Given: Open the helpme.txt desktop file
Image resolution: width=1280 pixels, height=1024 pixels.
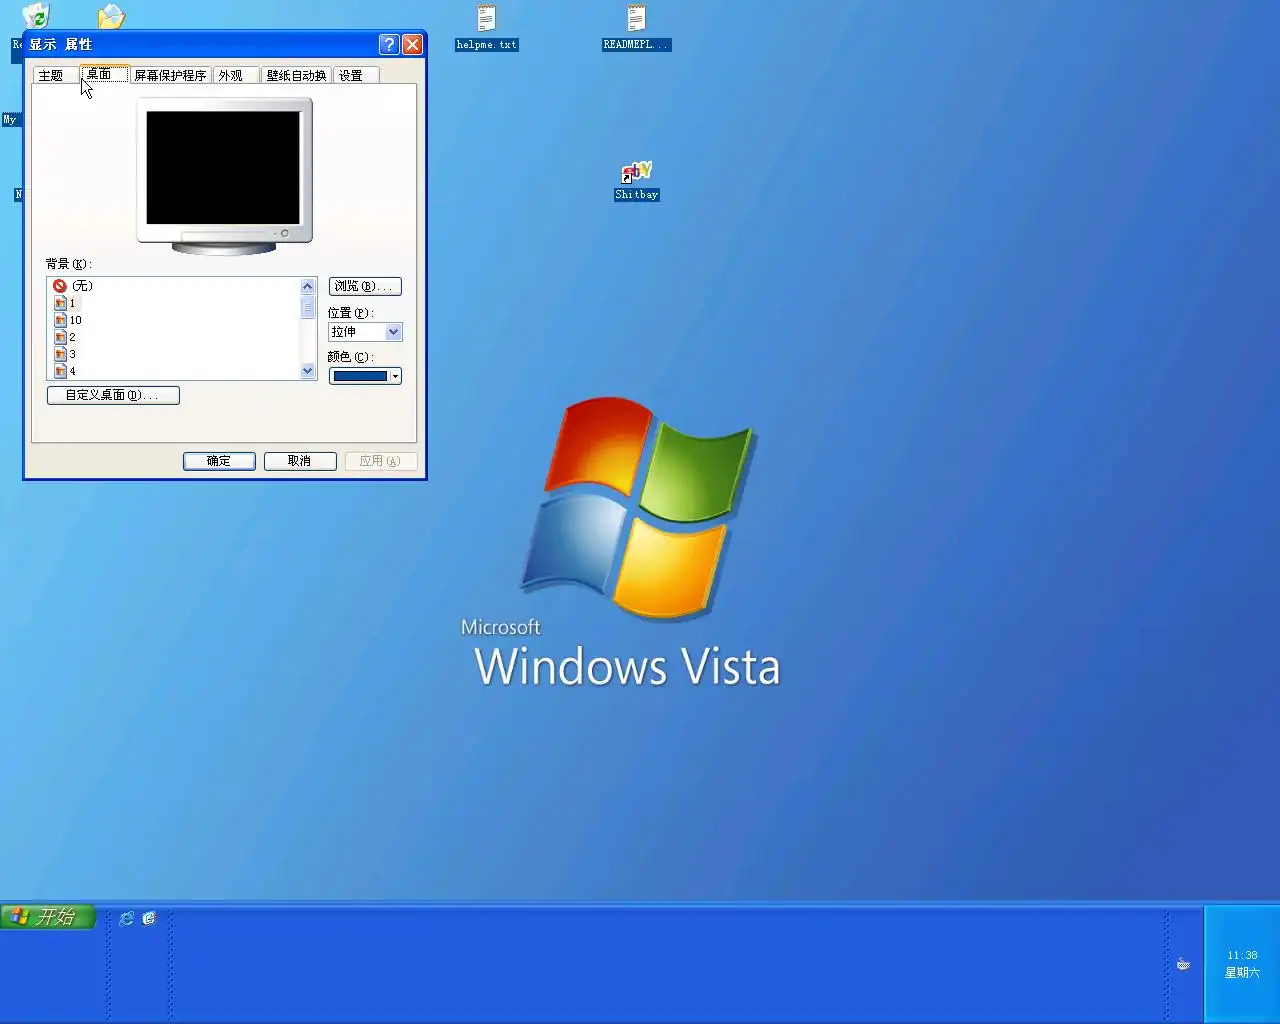Looking at the screenshot, I should tap(486, 27).
